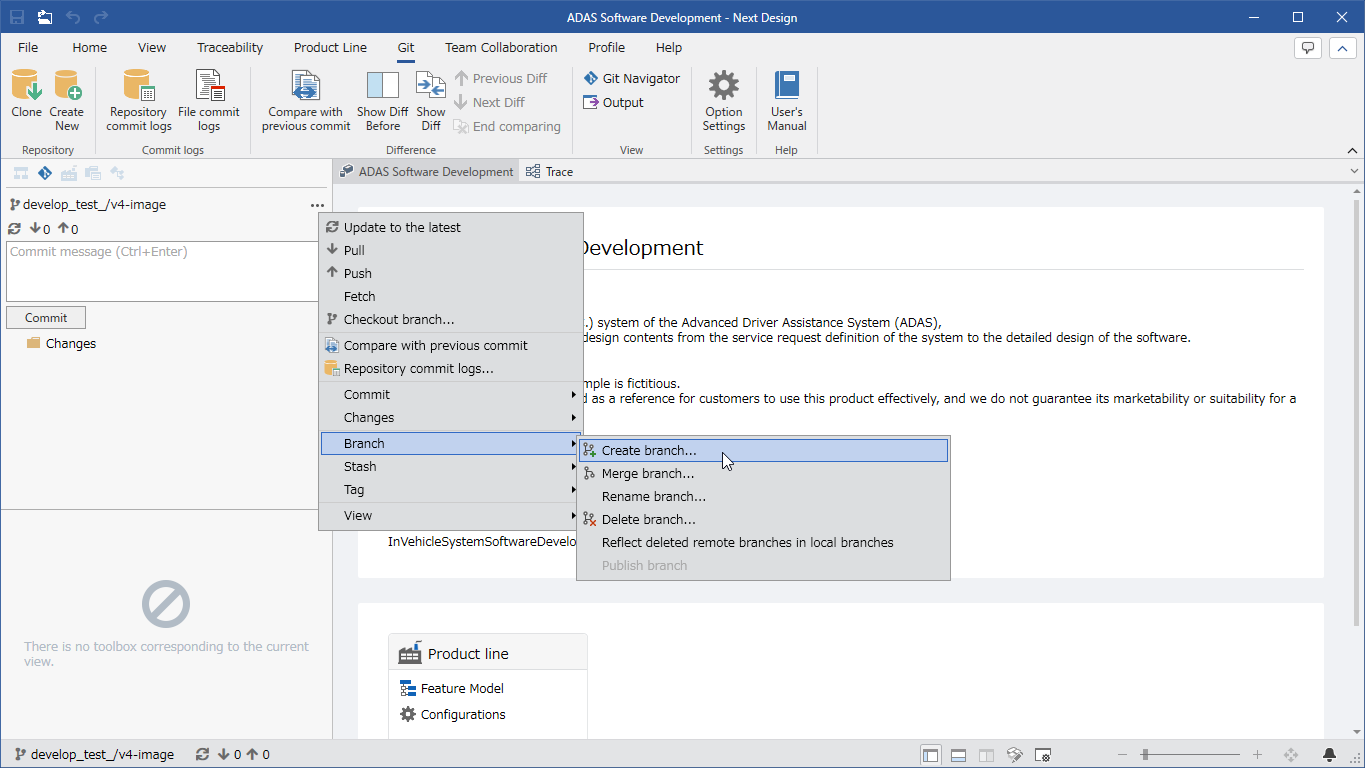Select Rename branch...
Screen dimensions: 1365x768
click(763, 496)
